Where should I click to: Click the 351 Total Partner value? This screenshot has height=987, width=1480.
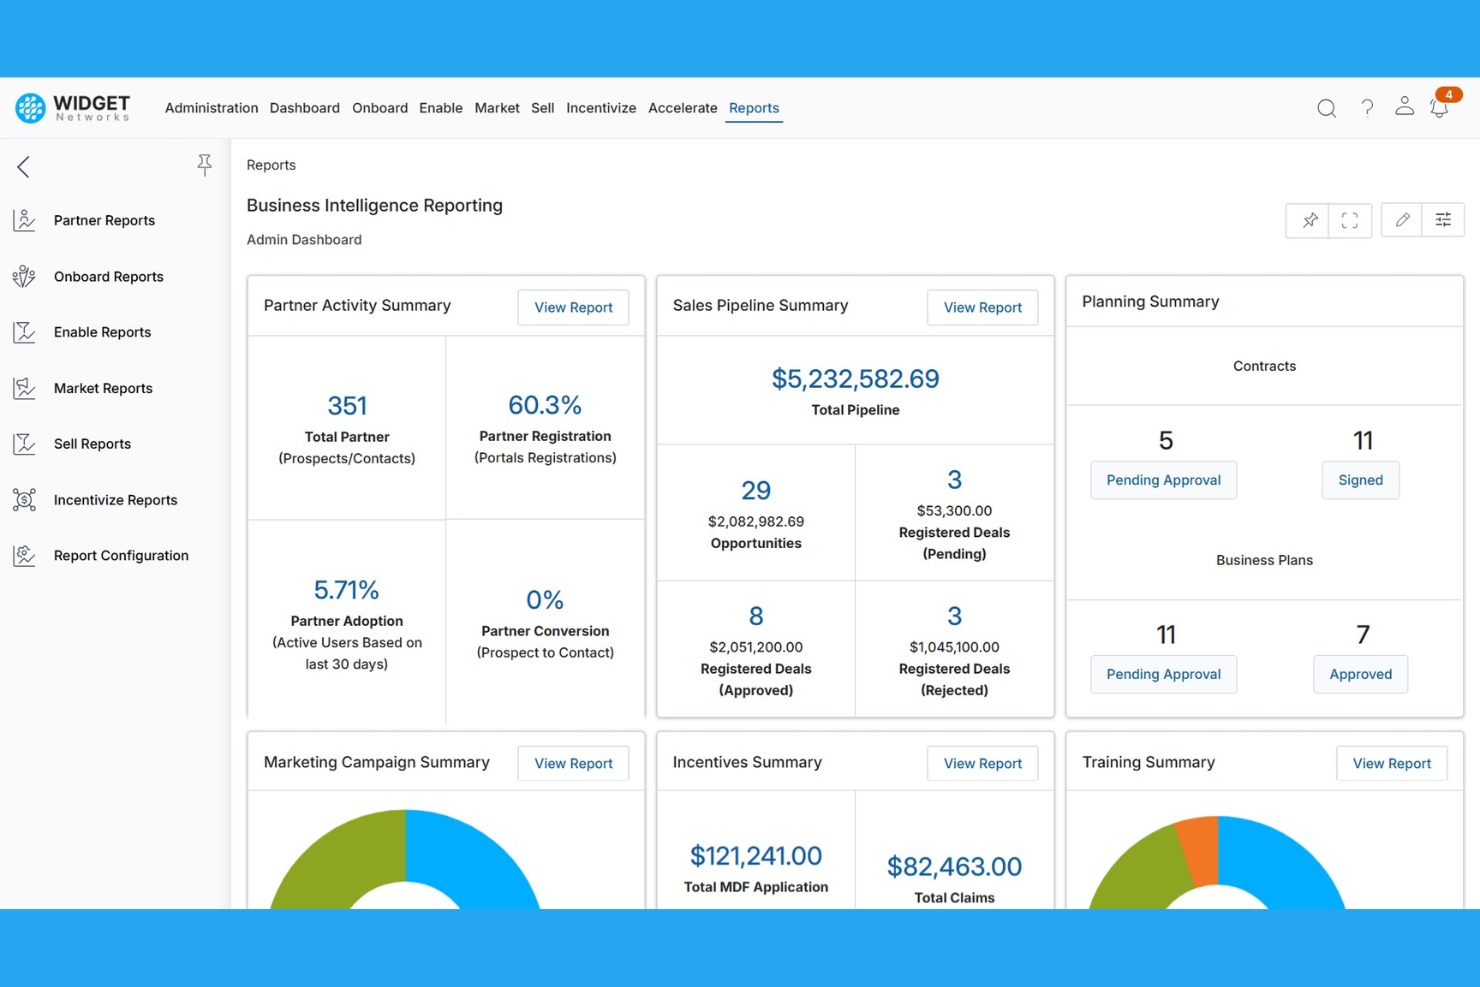pyautogui.click(x=347, y=406)
